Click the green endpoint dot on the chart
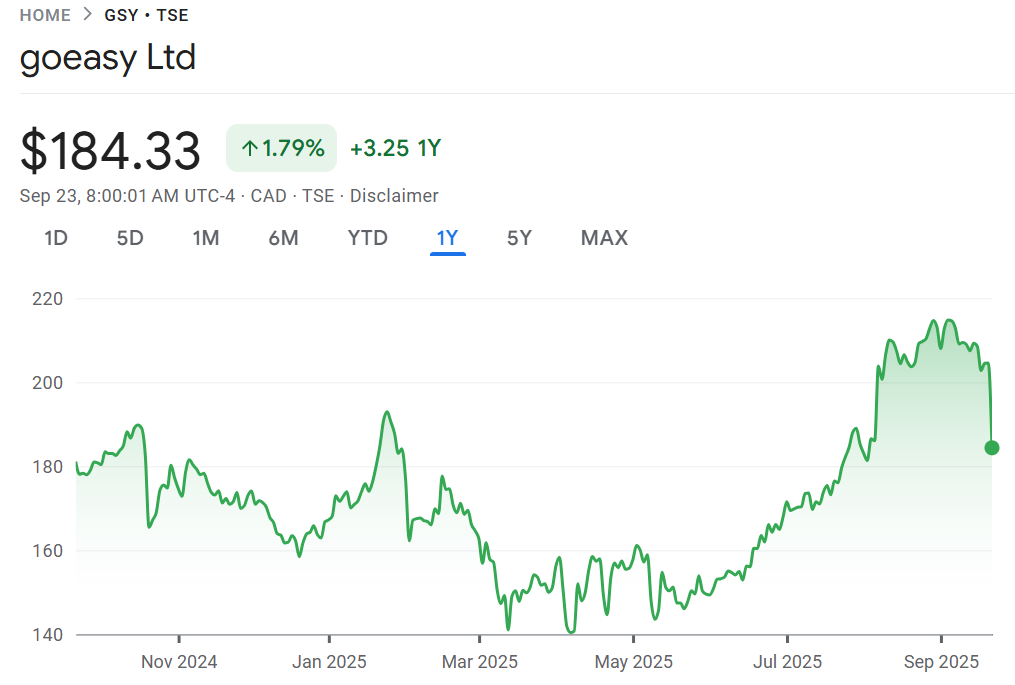Image resolution: width=1015 pixels, height=685 pixels. coord(992,447)
